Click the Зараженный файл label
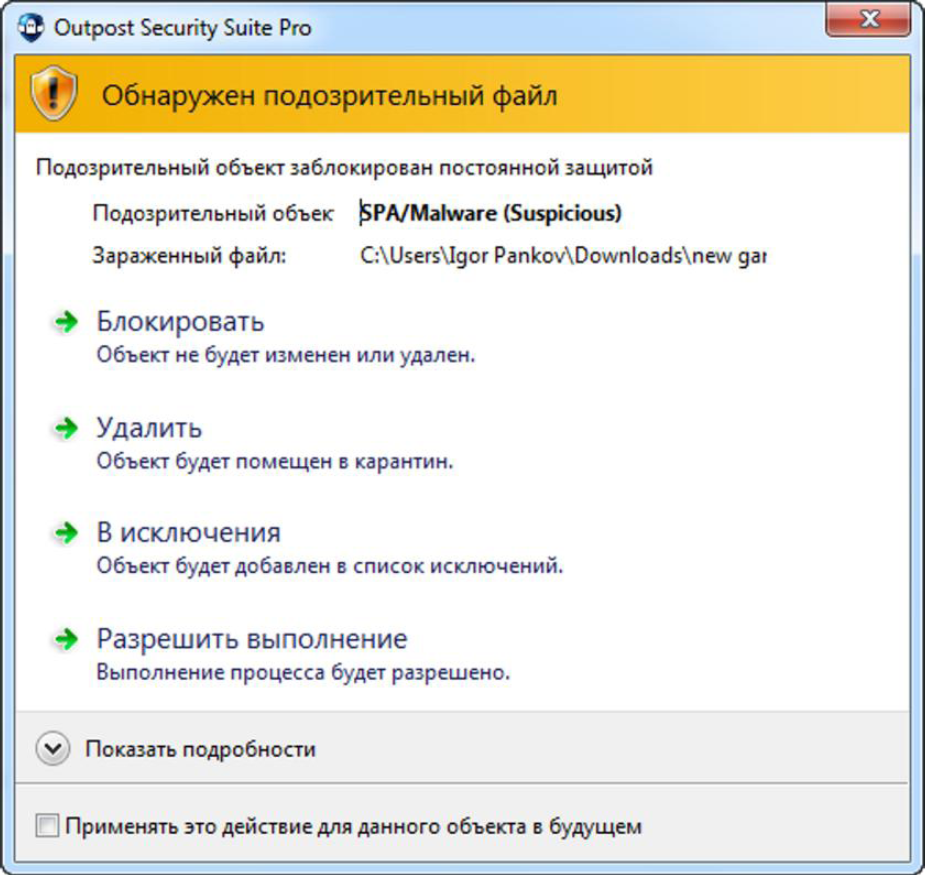The height and width of the screenshot is (875, 925). [189, 256]
